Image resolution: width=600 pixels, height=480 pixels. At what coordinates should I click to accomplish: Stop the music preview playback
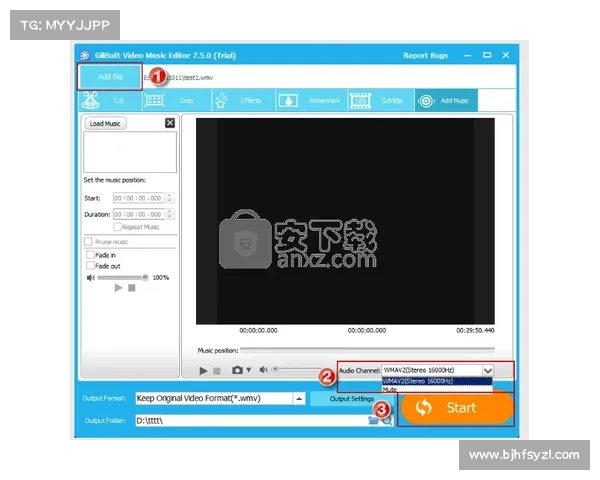click(132, 288)
